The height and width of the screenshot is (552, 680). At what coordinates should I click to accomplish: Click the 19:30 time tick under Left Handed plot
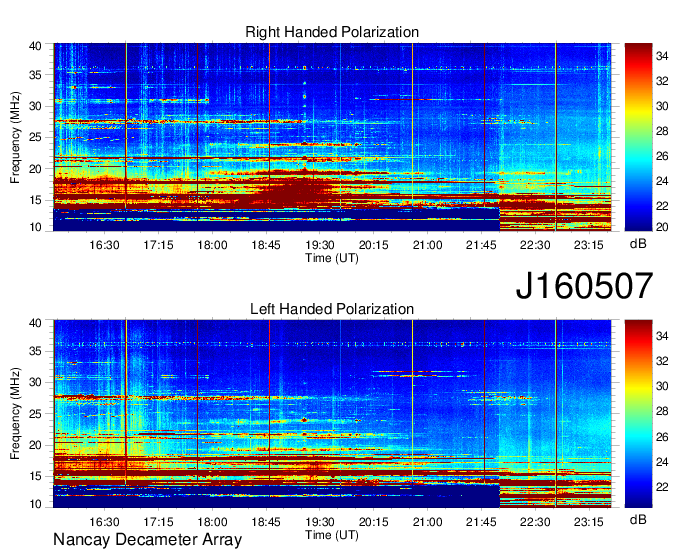pos(320,522)
